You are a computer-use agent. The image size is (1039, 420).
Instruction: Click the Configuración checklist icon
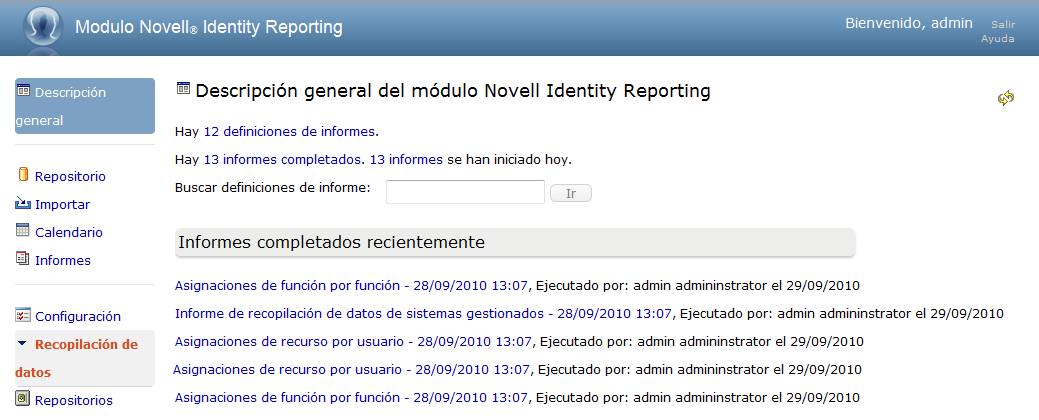tap(23, 315)
